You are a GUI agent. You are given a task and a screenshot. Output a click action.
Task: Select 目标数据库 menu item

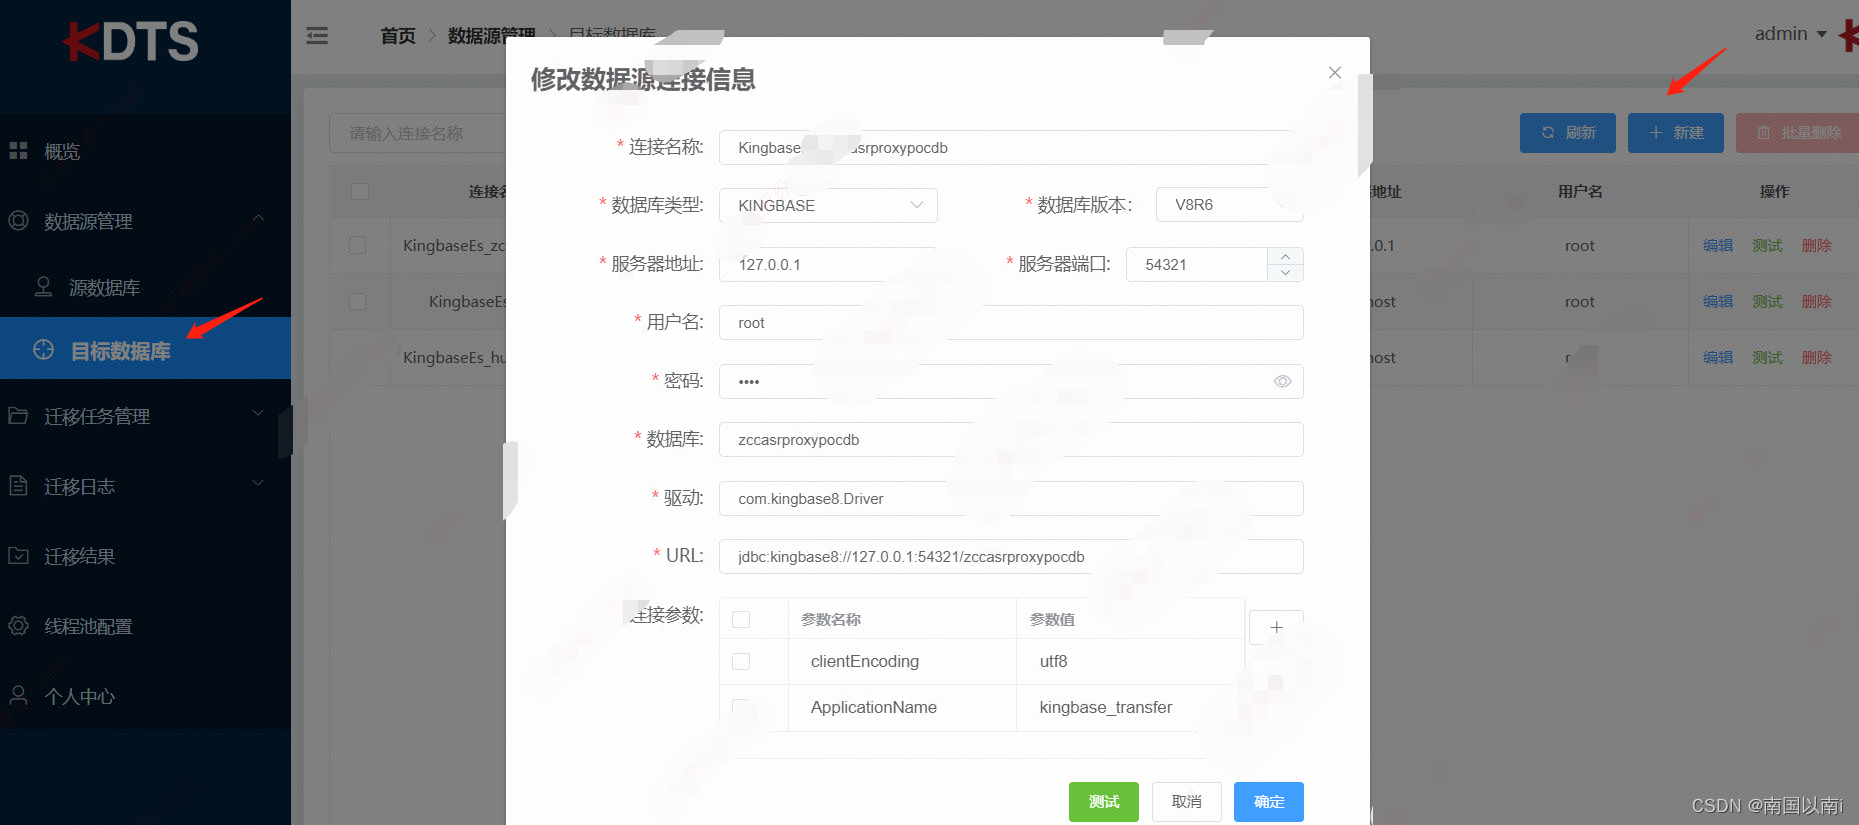pyautogui.click(x=145, y=350)
